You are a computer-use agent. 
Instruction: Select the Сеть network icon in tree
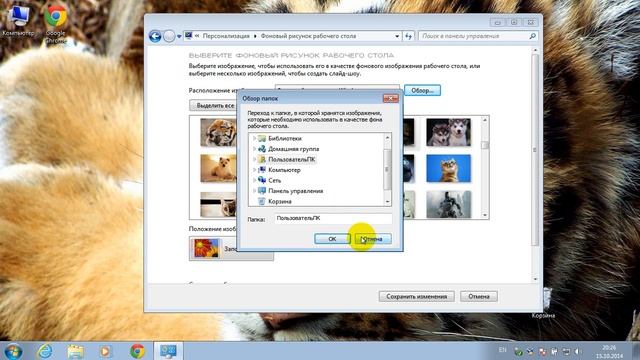point(262,180)
